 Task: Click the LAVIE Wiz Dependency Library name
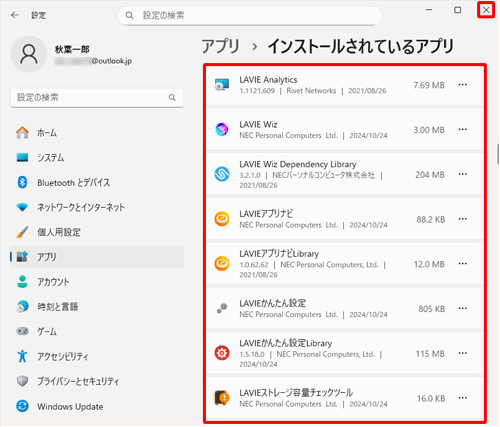tap(298, 164)
